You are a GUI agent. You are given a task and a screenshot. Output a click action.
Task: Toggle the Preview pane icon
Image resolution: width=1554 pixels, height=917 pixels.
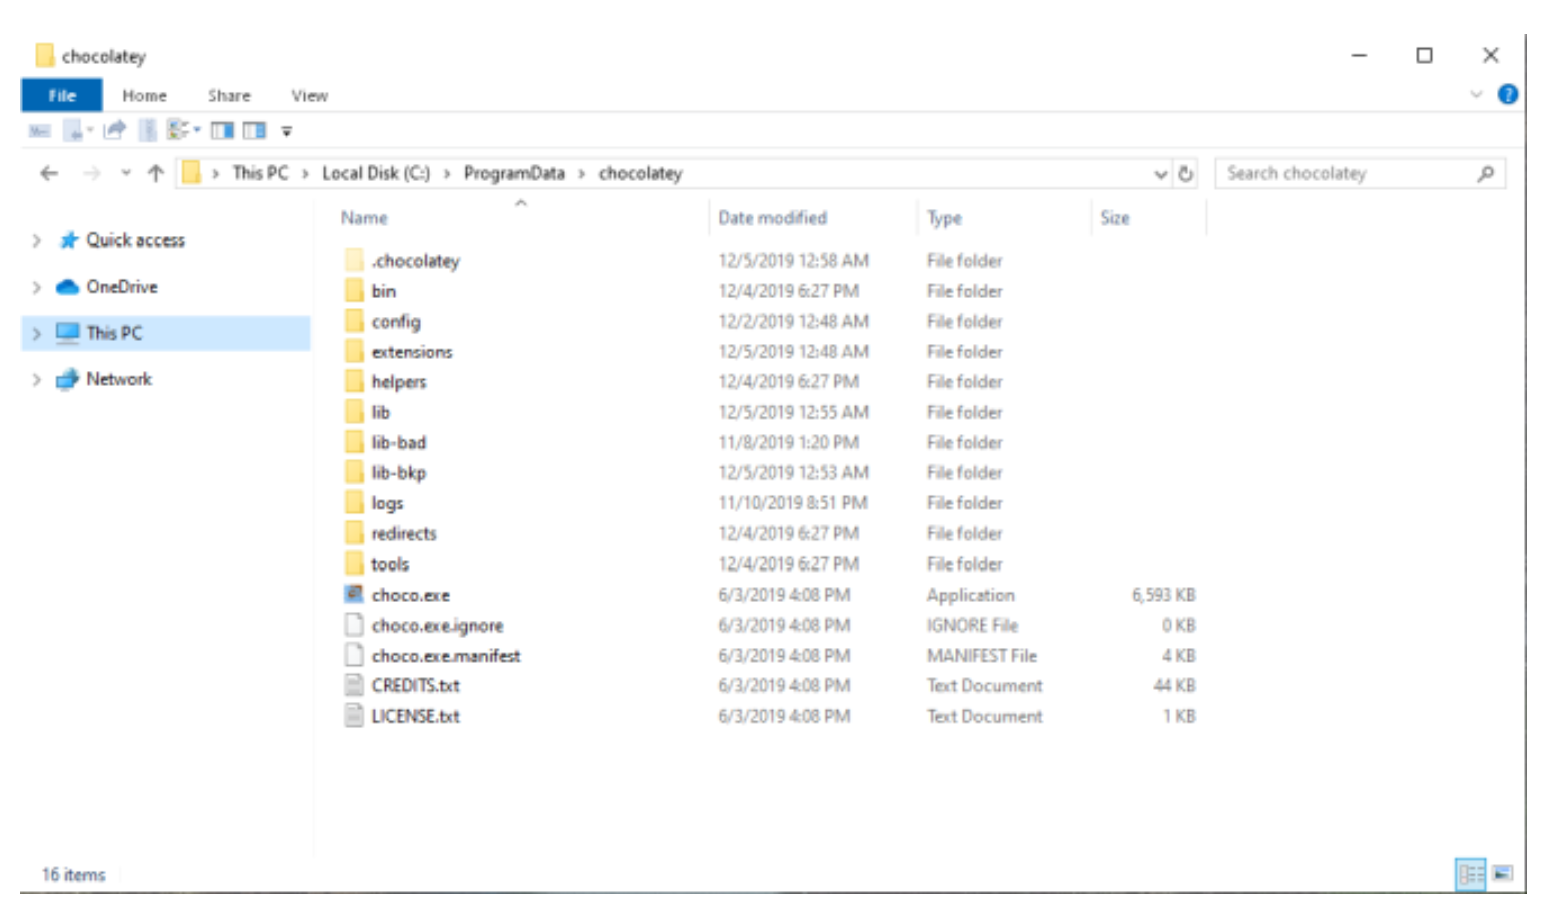coord(222,131)
